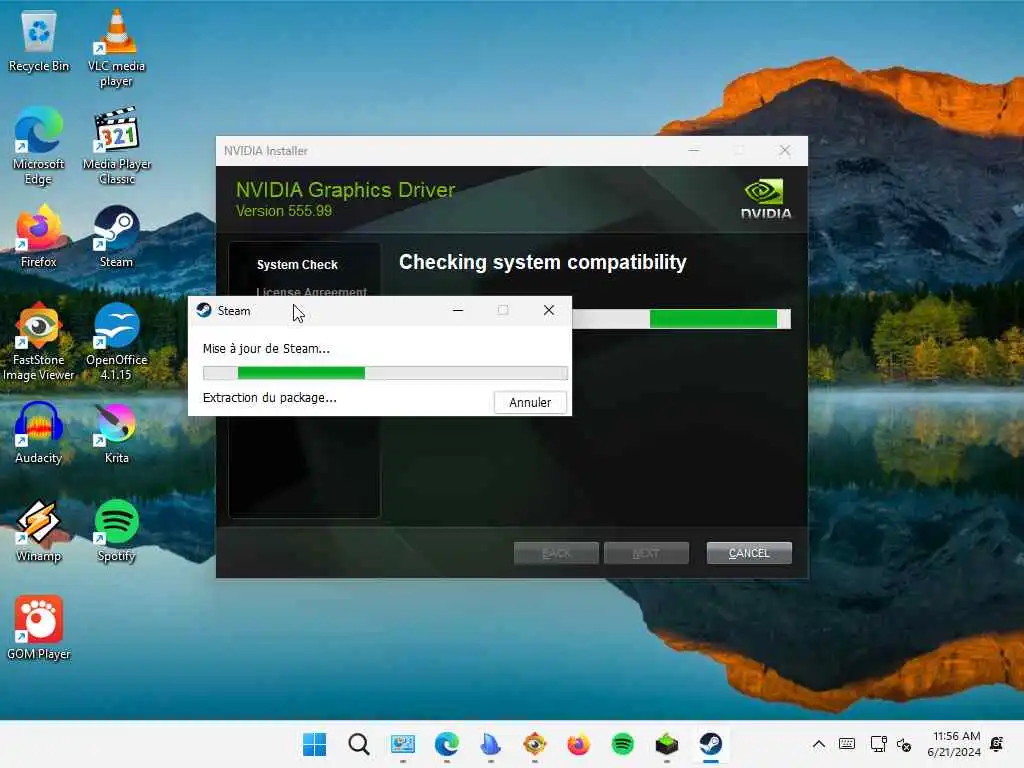Switch to Microsoft Edge in the taskbar
Screen dimensions: 1024x768
447,744
